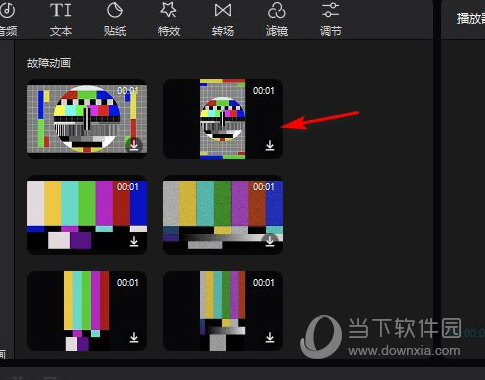Download the wide noisy color-bars clip
Viewport: 485px width, 380px height.
tap(270, 241)
